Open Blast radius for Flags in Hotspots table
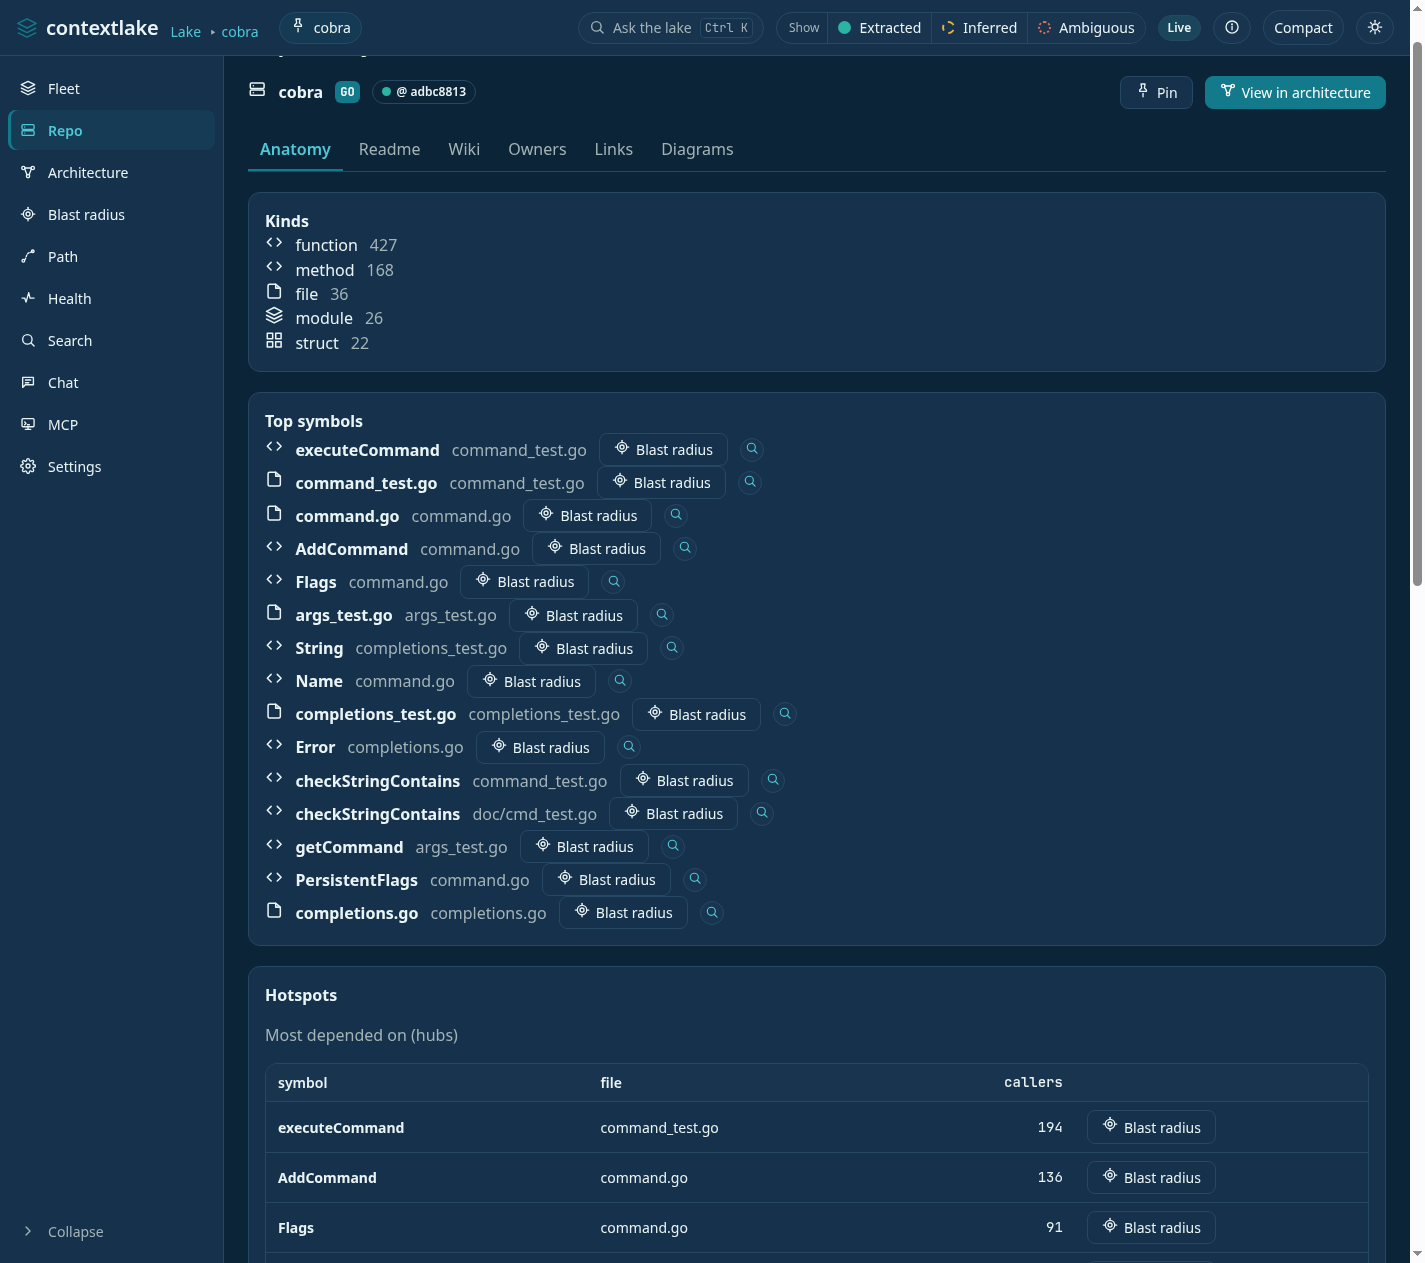1425x1263 pixels. [1151, 1227]
